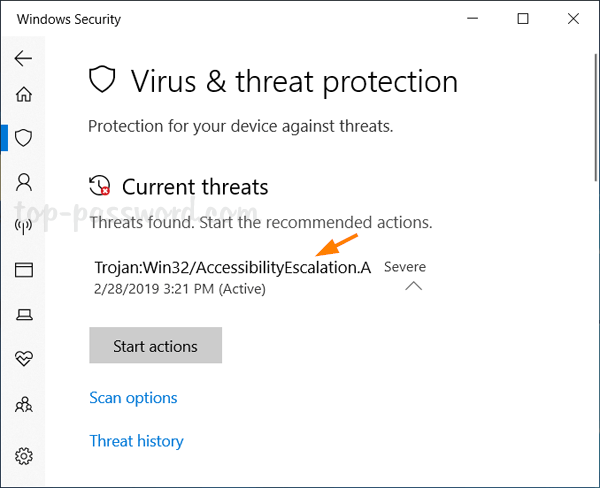The width and height of the screenshot is (600, 488).
Task: Open the Scan options link
Action: 133,398
